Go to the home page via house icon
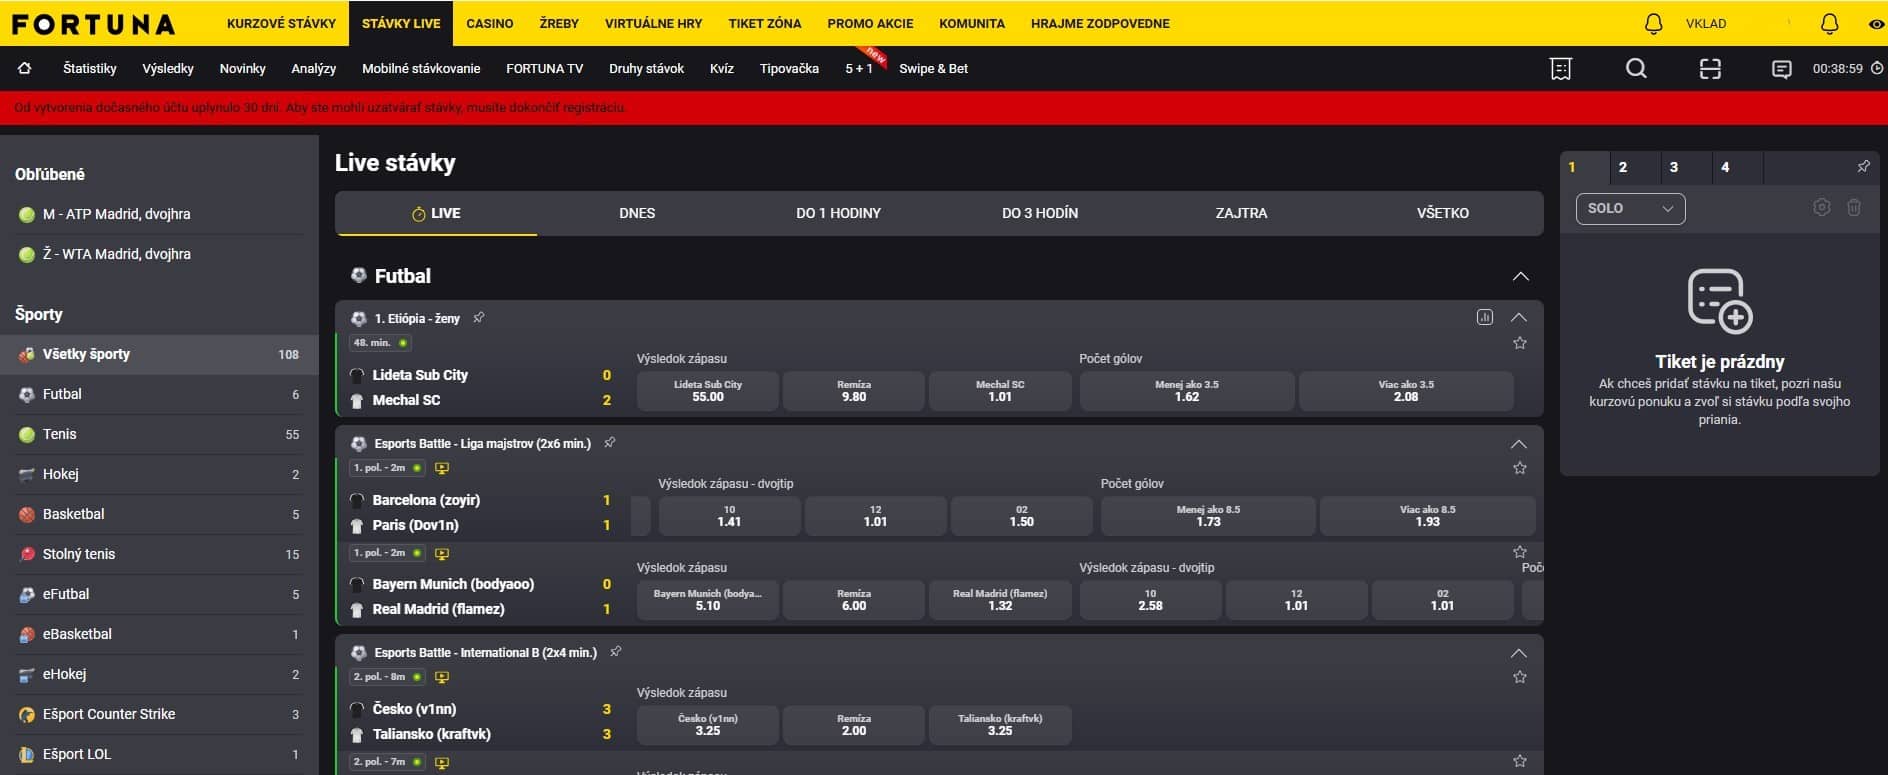Screen dimensions: 1888x775 tap(25, 68)
